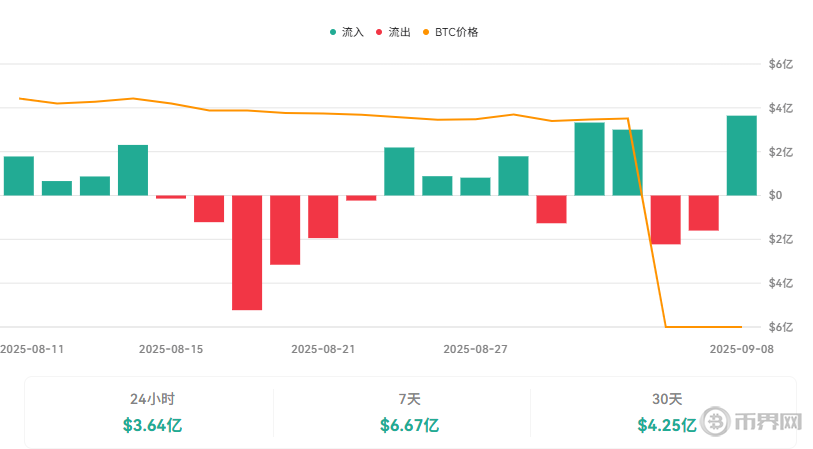Click the 2025-08-27 x-axis date label
This screenshot has height=449, width=813.
[x=475, y=349]
